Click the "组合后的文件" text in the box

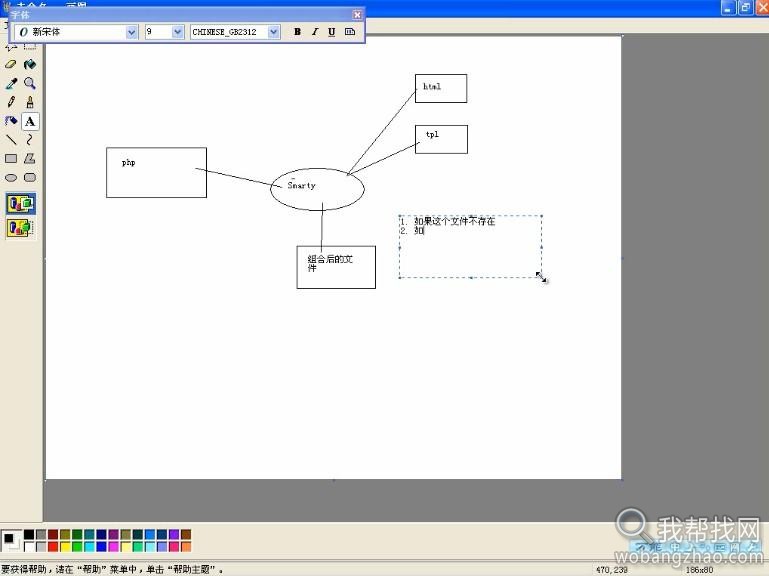330,263
